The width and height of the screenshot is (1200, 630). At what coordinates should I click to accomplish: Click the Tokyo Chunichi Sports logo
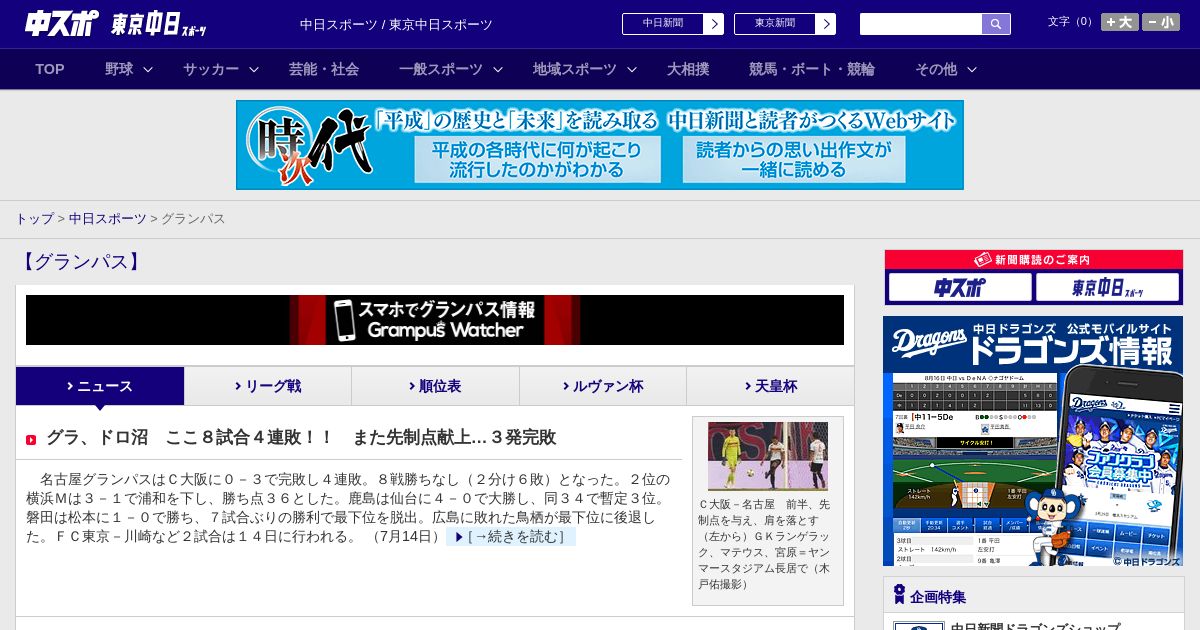[x=160, y=24]
